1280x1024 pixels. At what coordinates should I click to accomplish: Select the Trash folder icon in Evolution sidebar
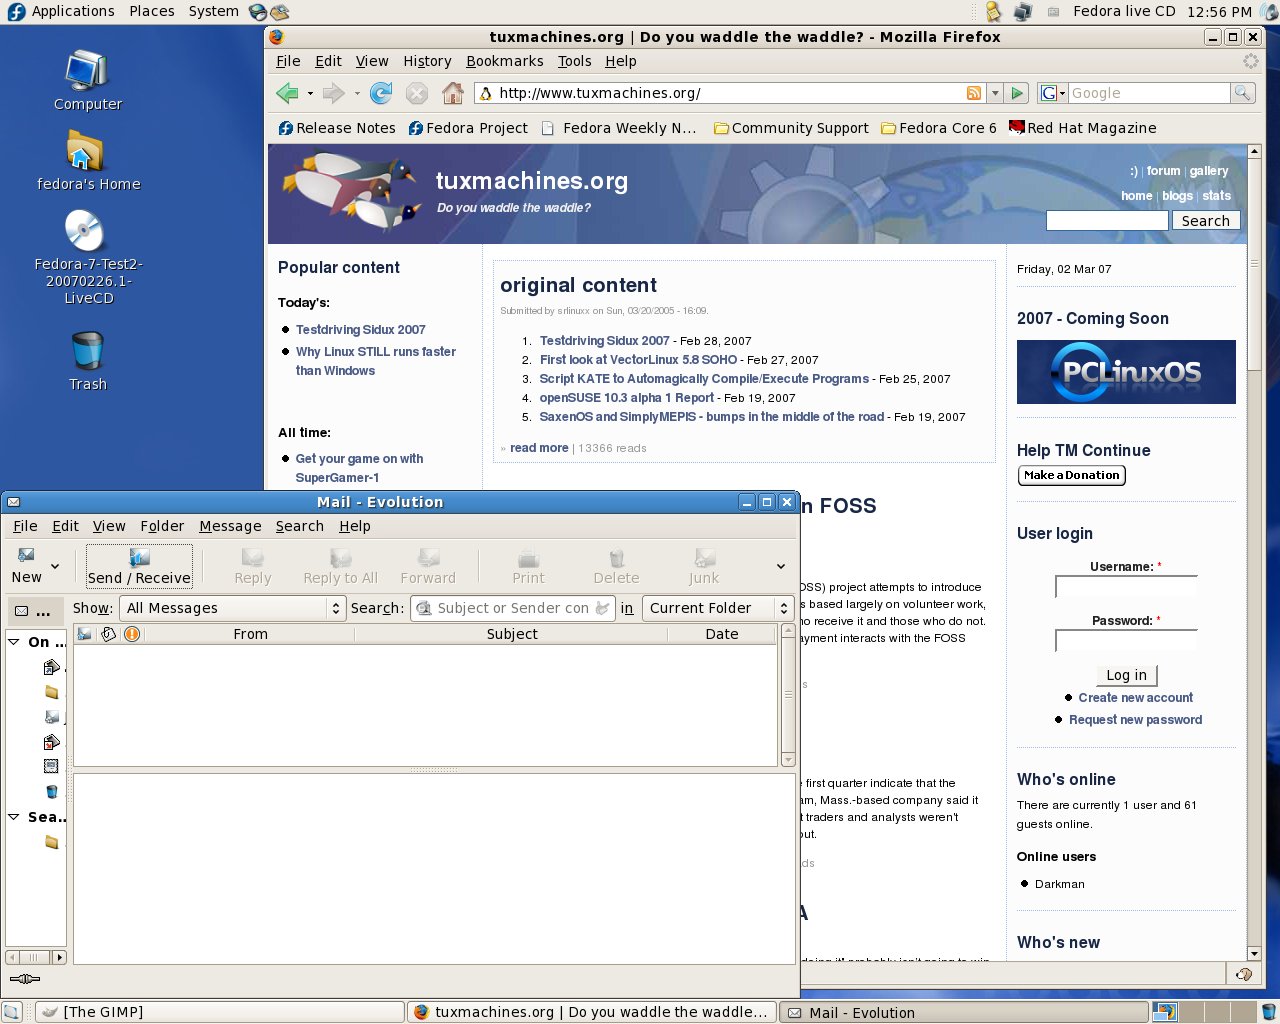pyautogui.click(x=52, y=791)
